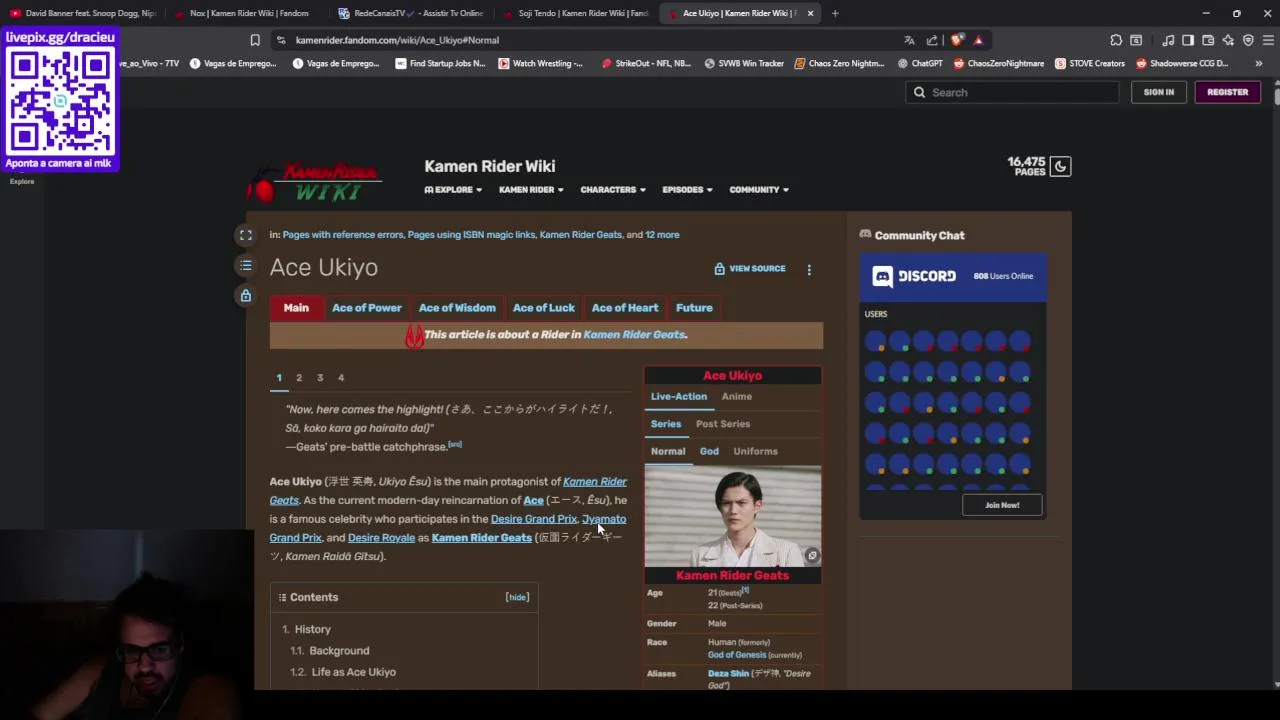
Task: Click View Source button
Action: pyautogui.click(x=750, y=269)
